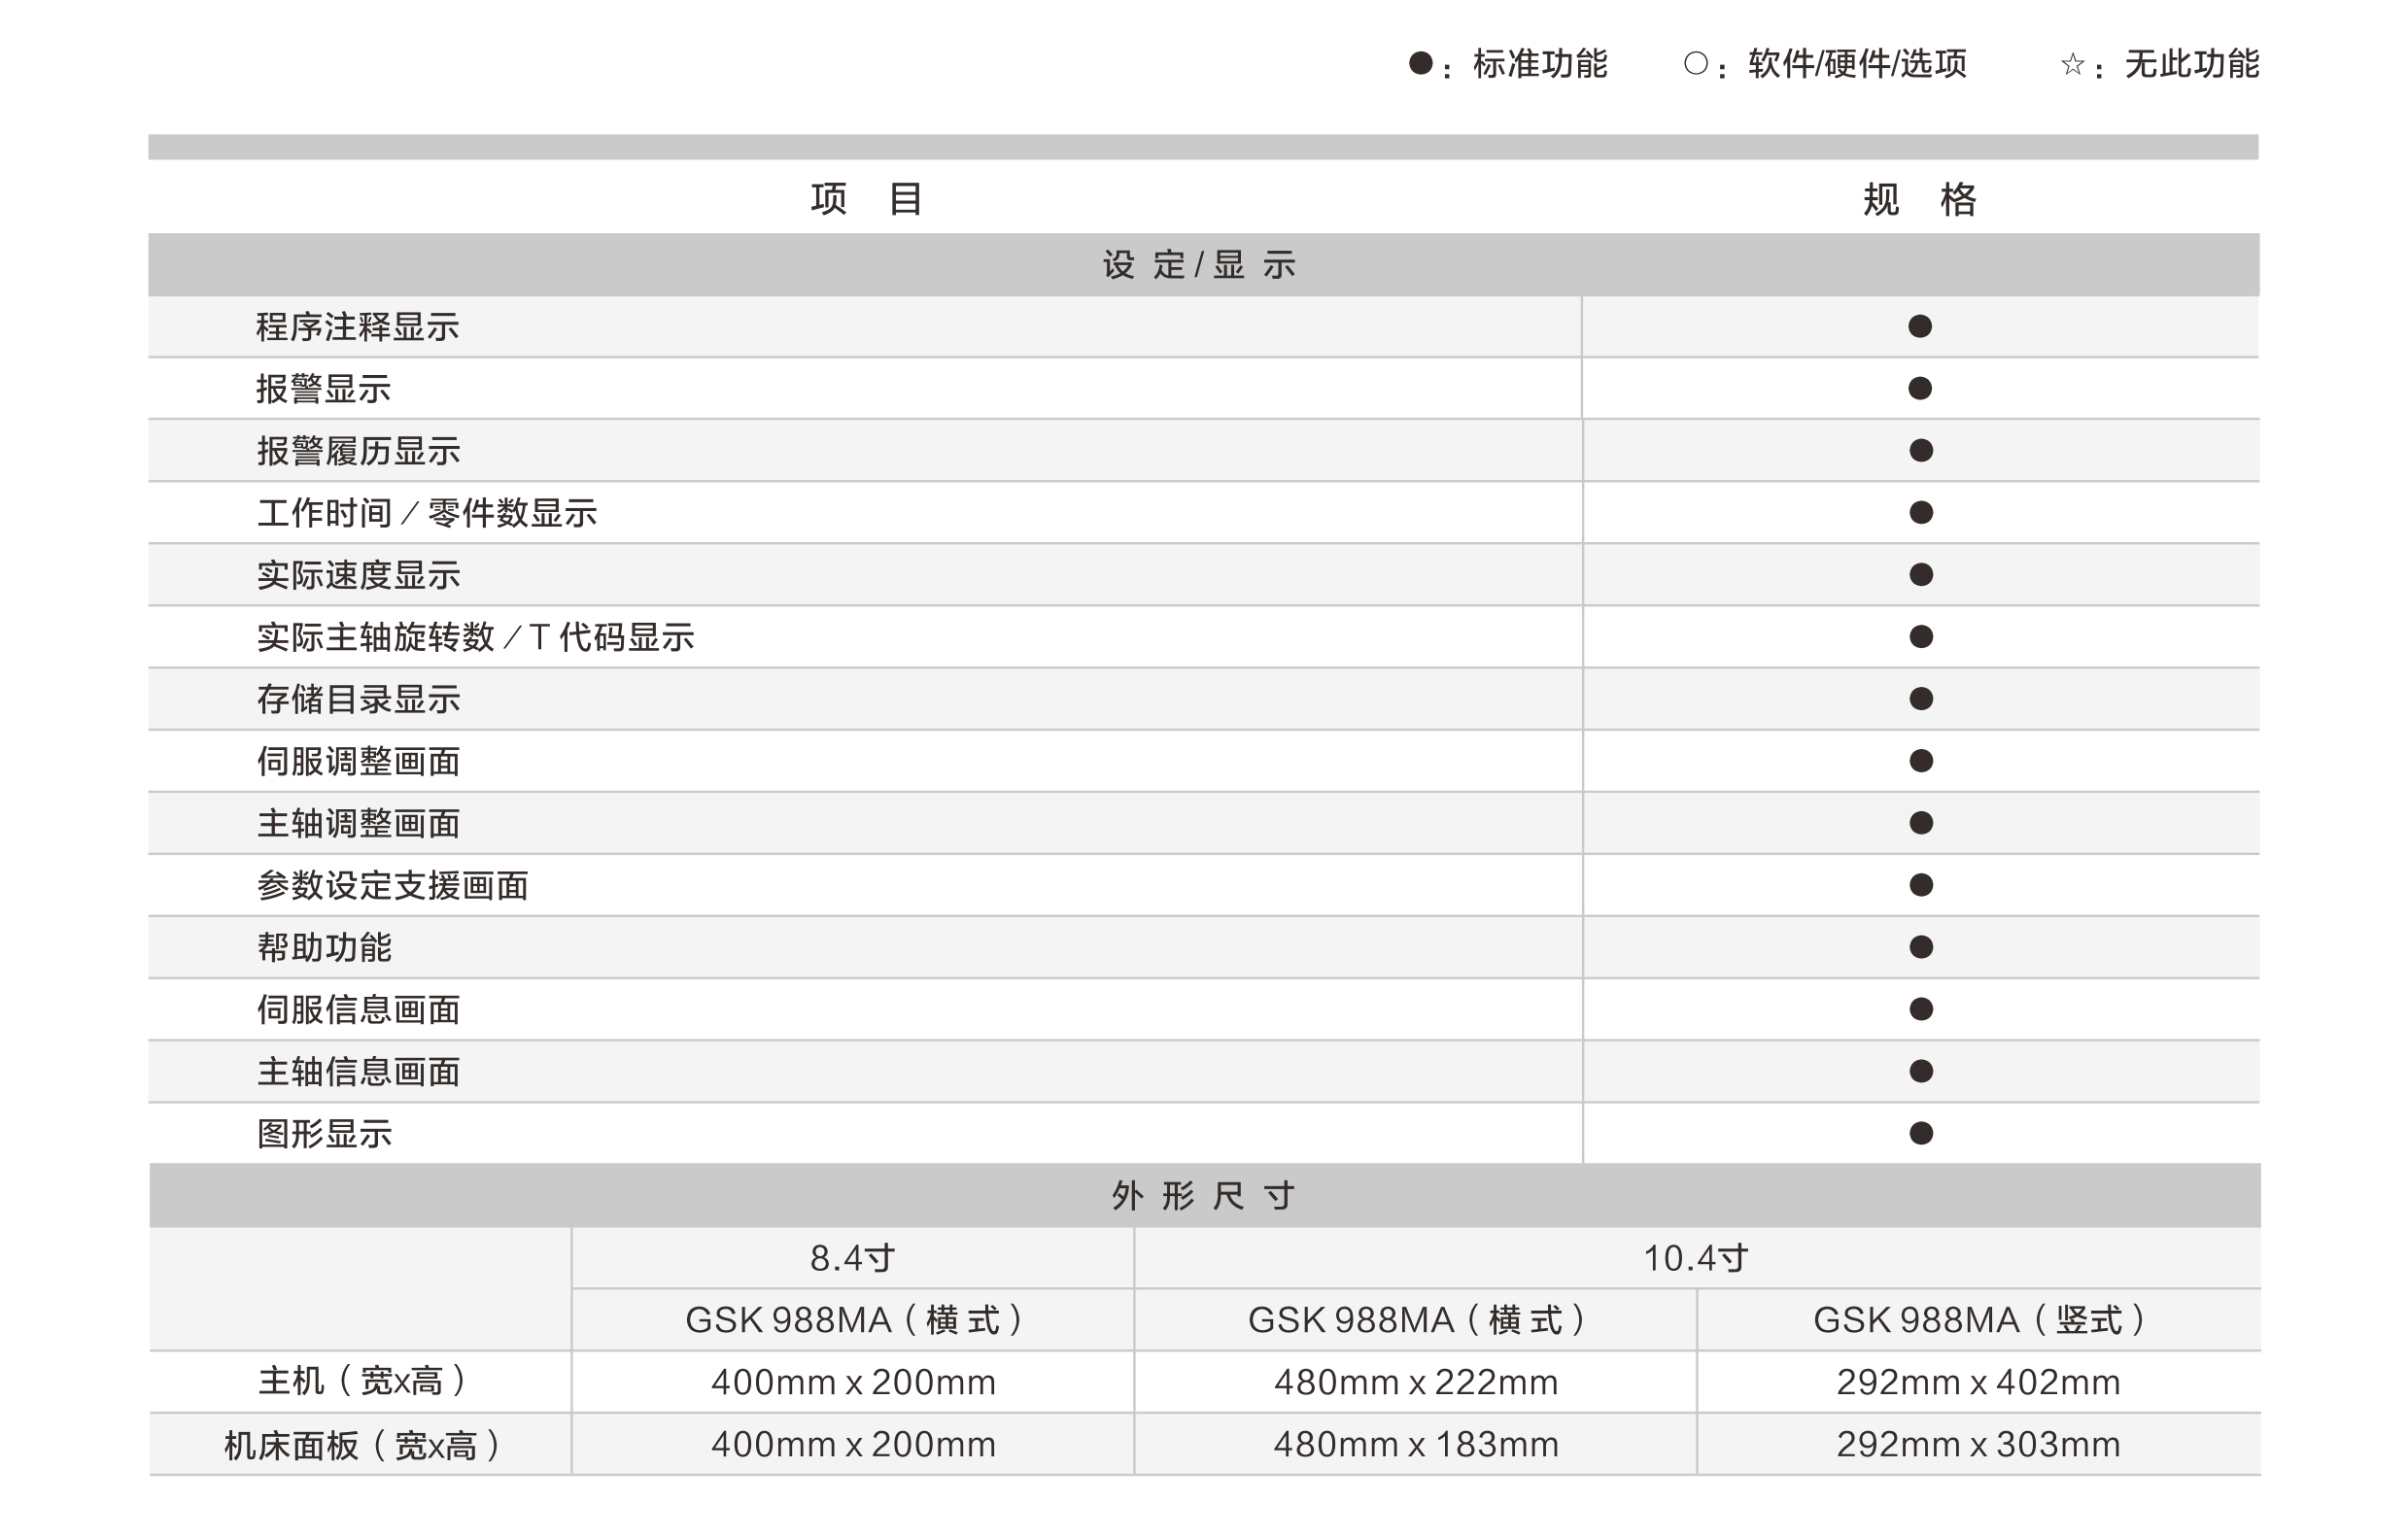Select GSK 988MA (竖式) column header

coord(1978,1319)
